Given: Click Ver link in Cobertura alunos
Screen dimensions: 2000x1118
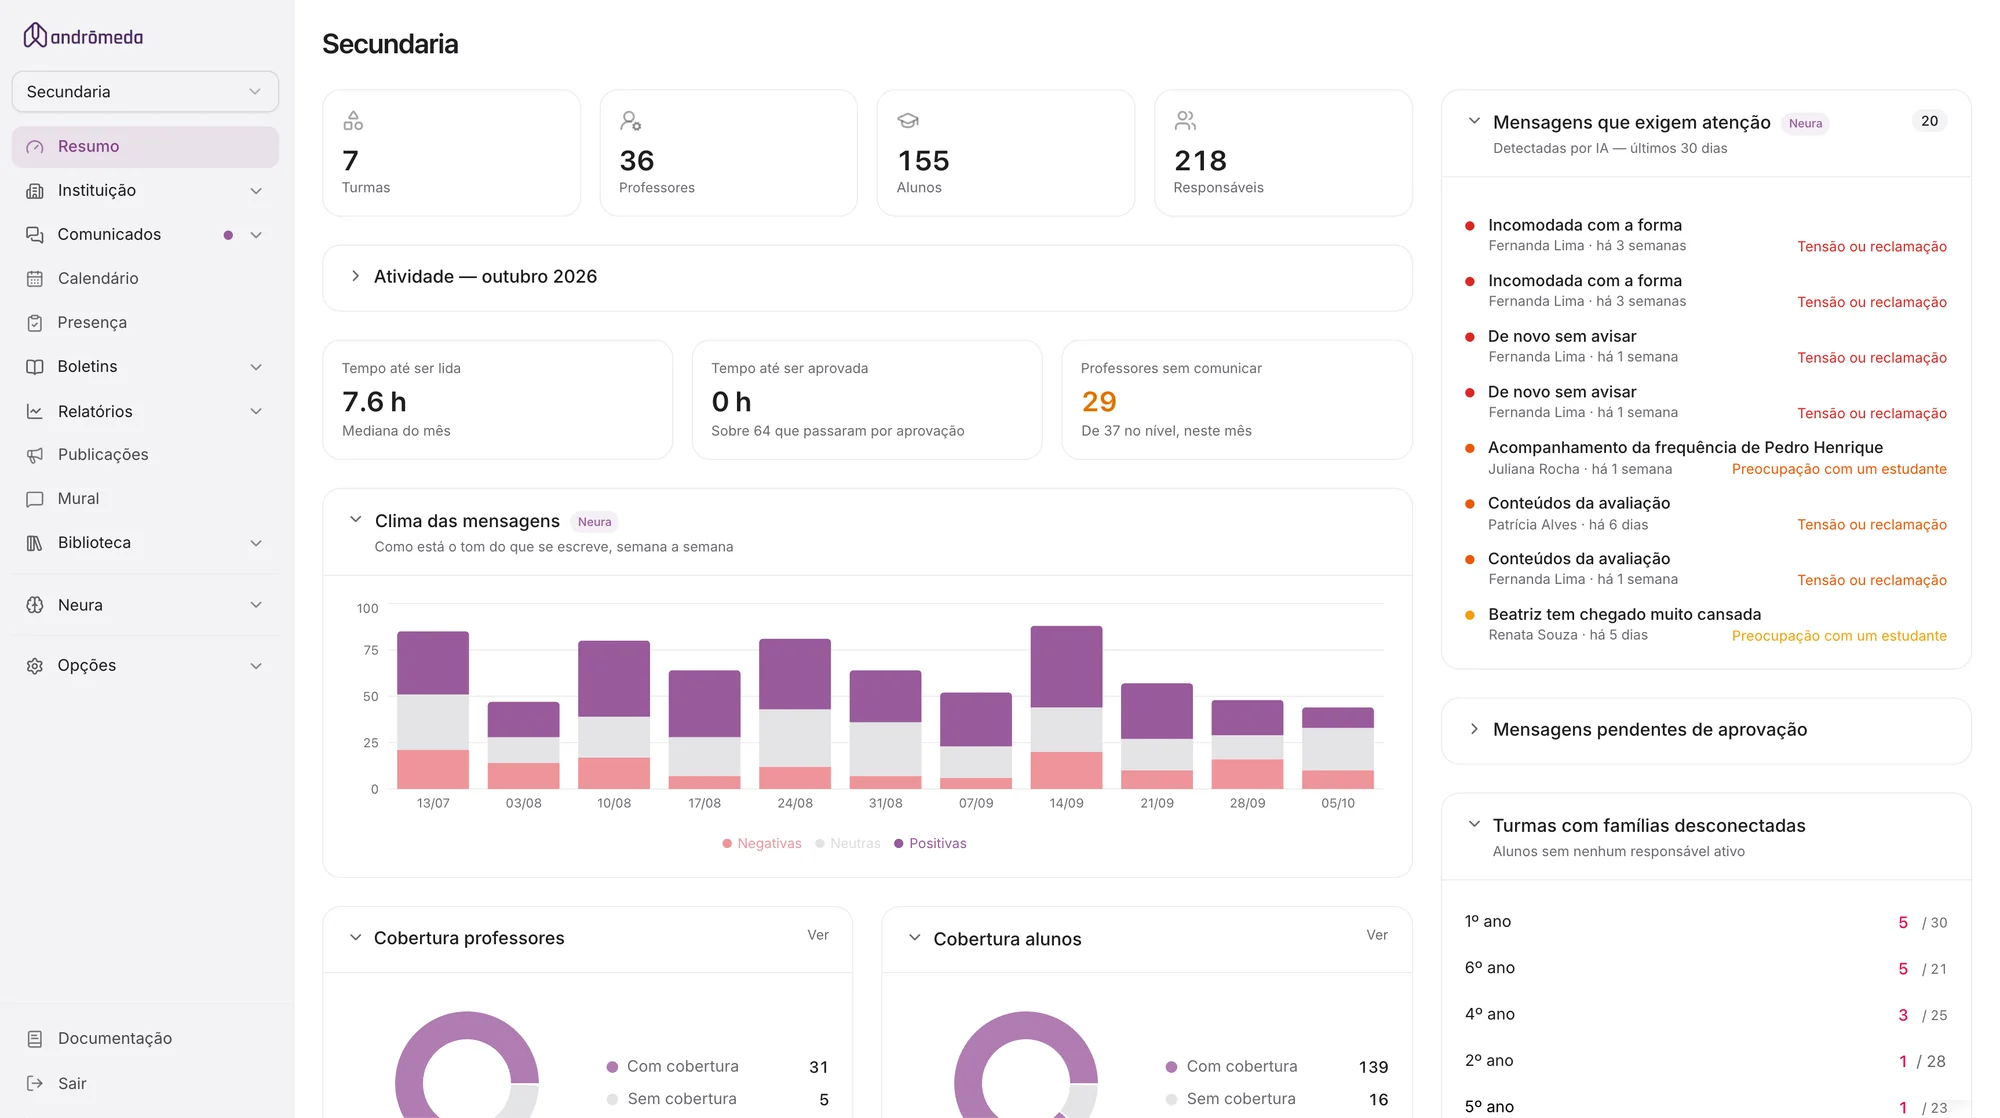Looking at the screenshot, I should pos(1377,935).
